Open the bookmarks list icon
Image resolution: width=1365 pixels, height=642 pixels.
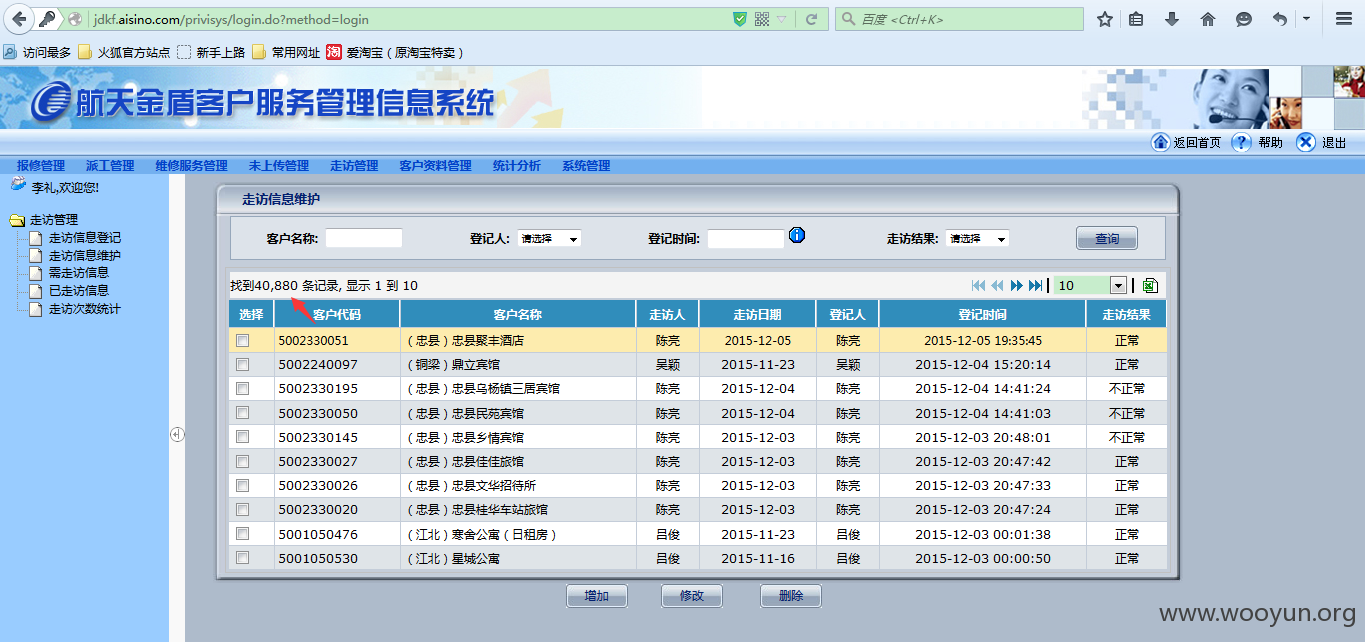point(1137,19)
